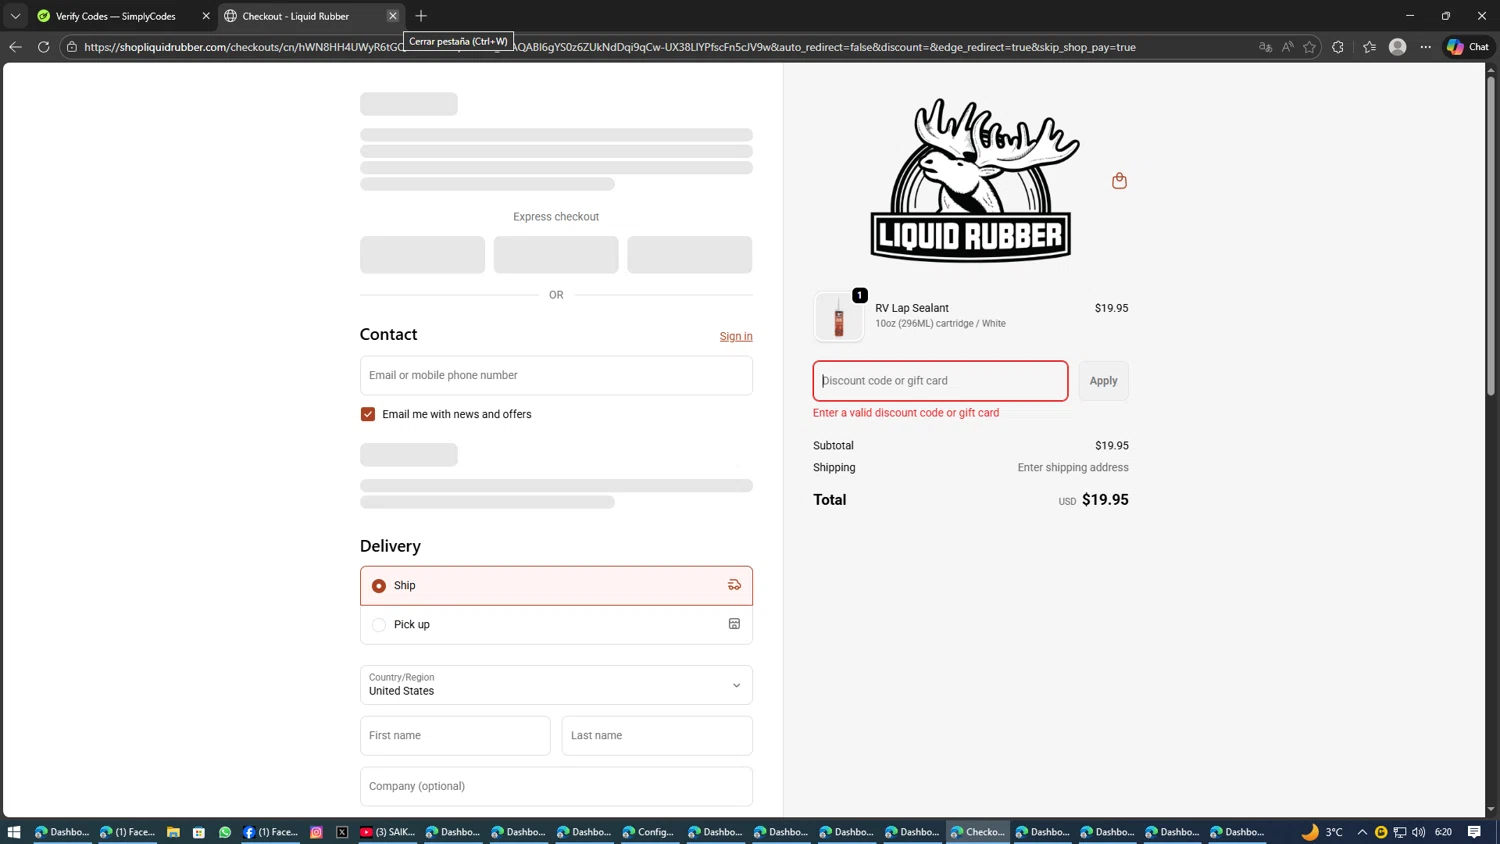This screenshot has height=844, width=1500.
Task: Click RV Lap Sealant product name
Action: [912, 308]
